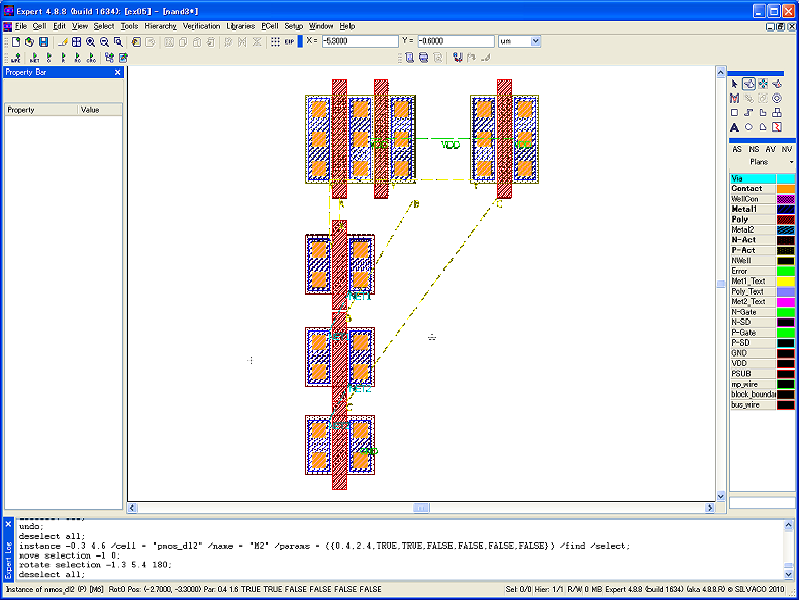Click the Zoom In magnifier icon
The width and height of the screenshot is (800, 600).
coord(90,42)
